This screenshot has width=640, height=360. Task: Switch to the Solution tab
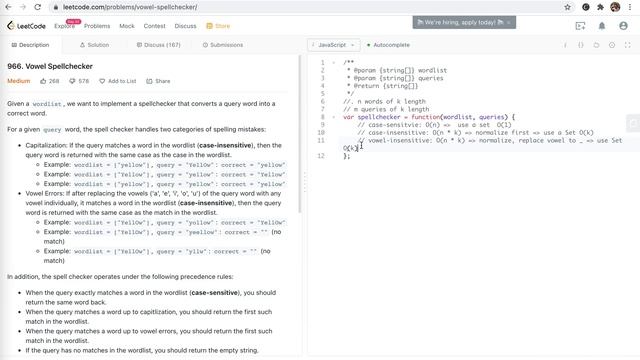94,45
